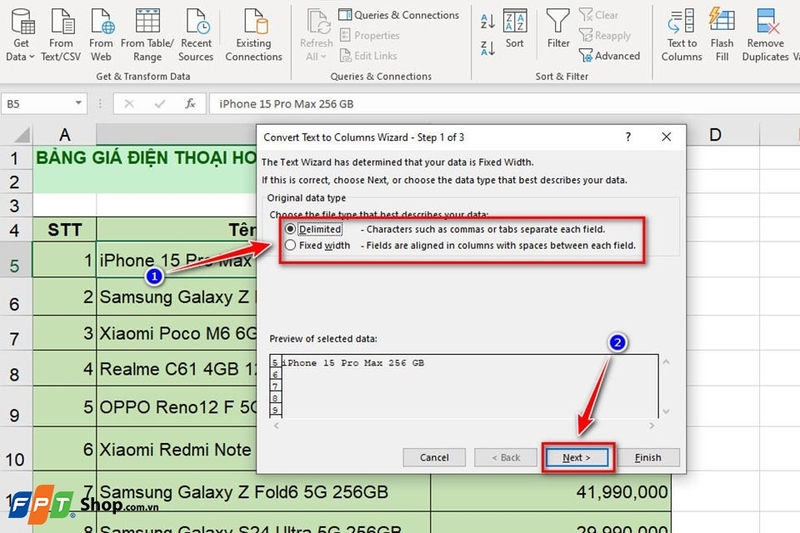Open Queries & Connections pane

tap(399, 15)
